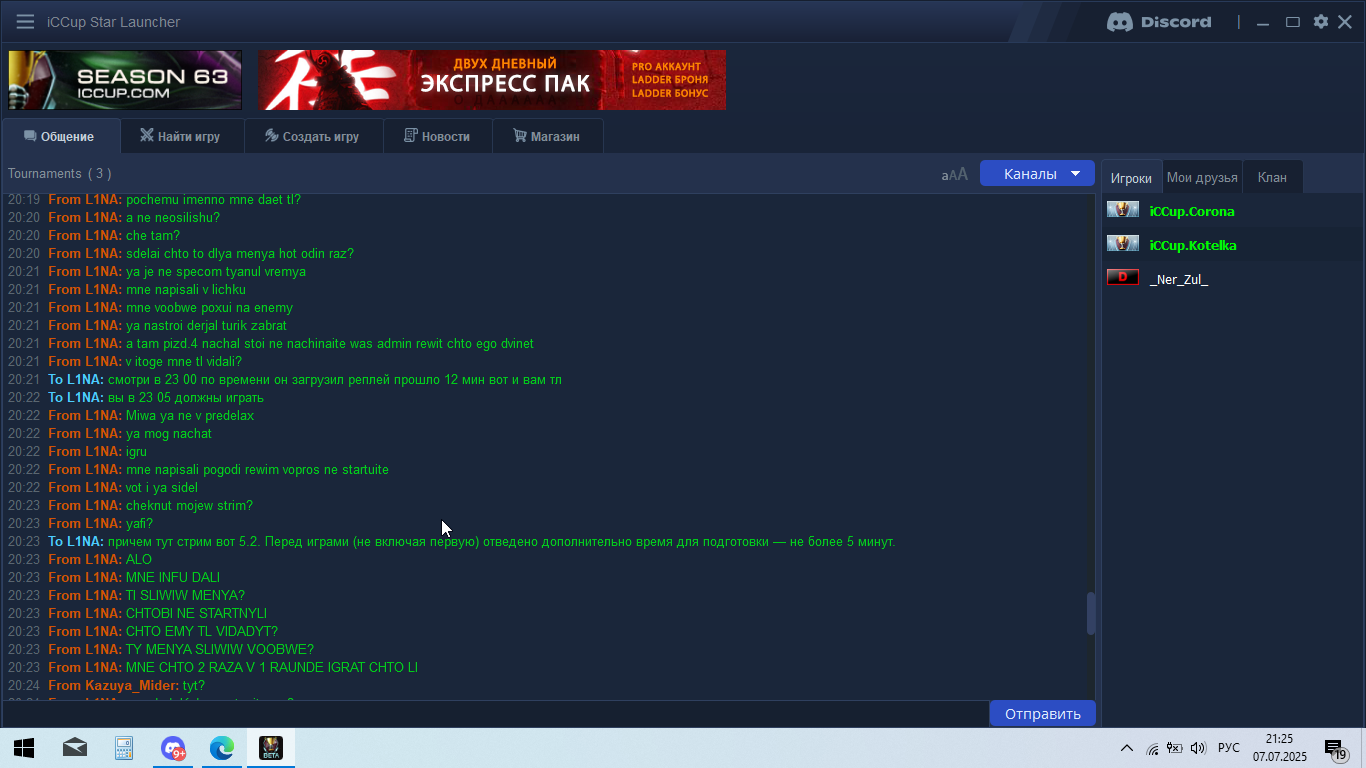Click the iCCup launcher BETA taskbar icon

pos(271,748)
